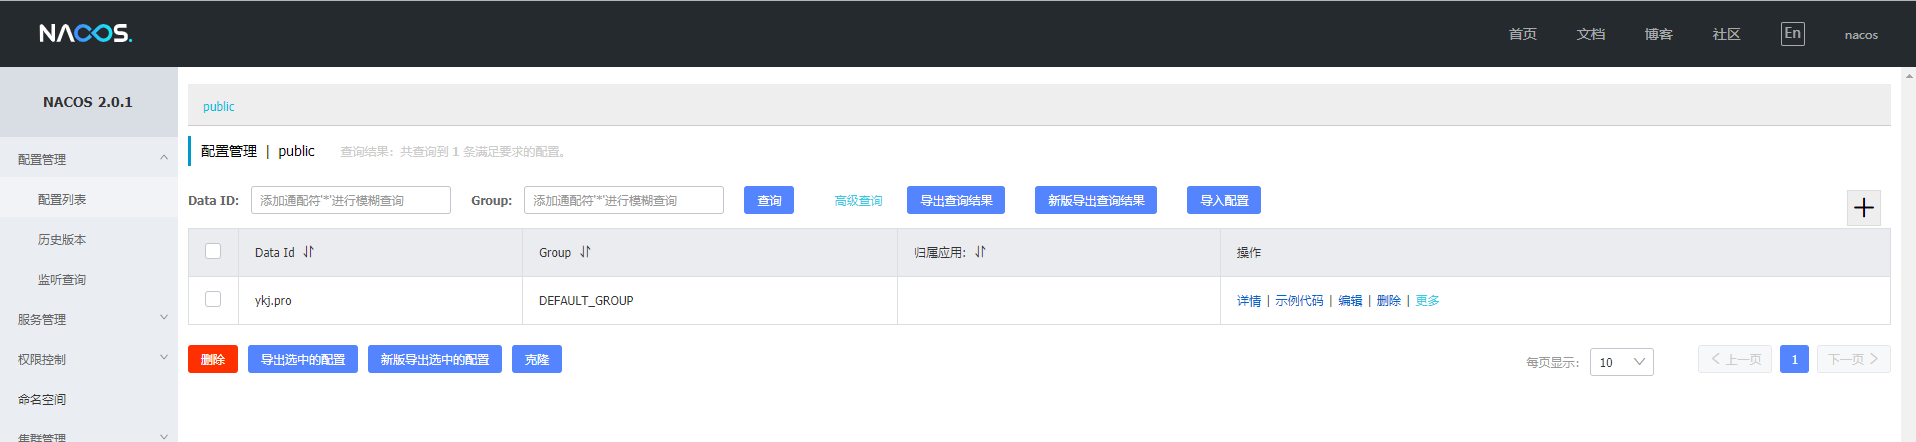Screen dimensions: 1916x442
Task: Select the public namespace tab
Action: pyautogui.click(x=218, y=107)
